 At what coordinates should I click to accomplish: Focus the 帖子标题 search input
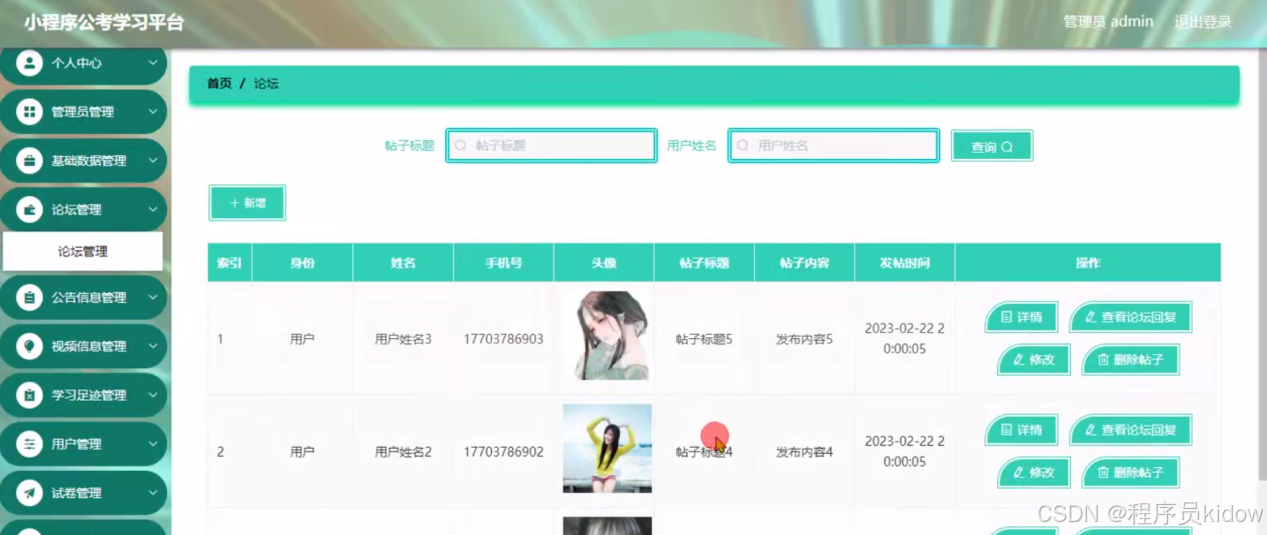coord(551,145)
